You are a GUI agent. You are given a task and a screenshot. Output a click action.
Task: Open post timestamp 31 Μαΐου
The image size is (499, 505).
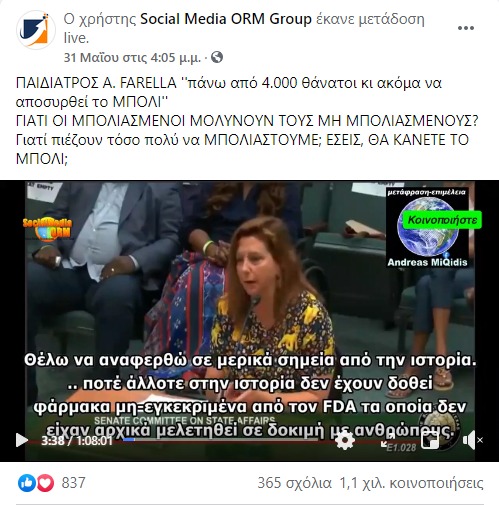click(132, 58)
